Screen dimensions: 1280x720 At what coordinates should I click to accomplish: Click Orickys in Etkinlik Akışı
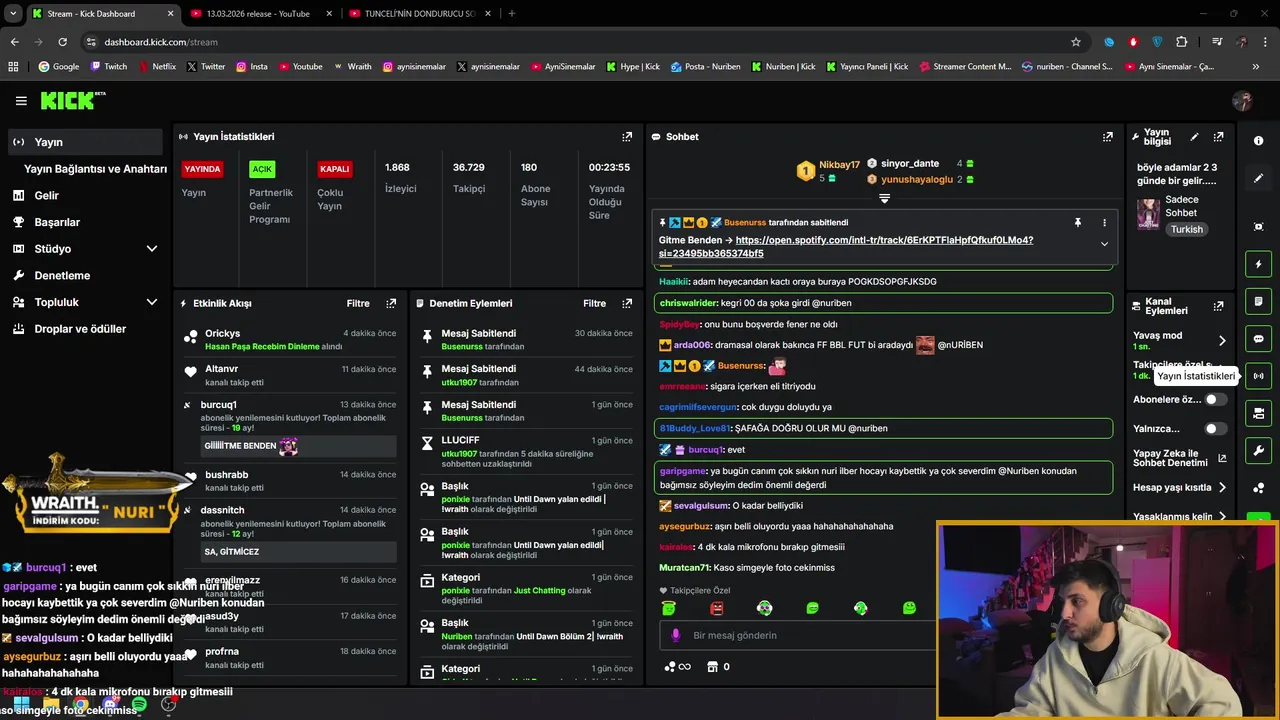pos(222,333)
